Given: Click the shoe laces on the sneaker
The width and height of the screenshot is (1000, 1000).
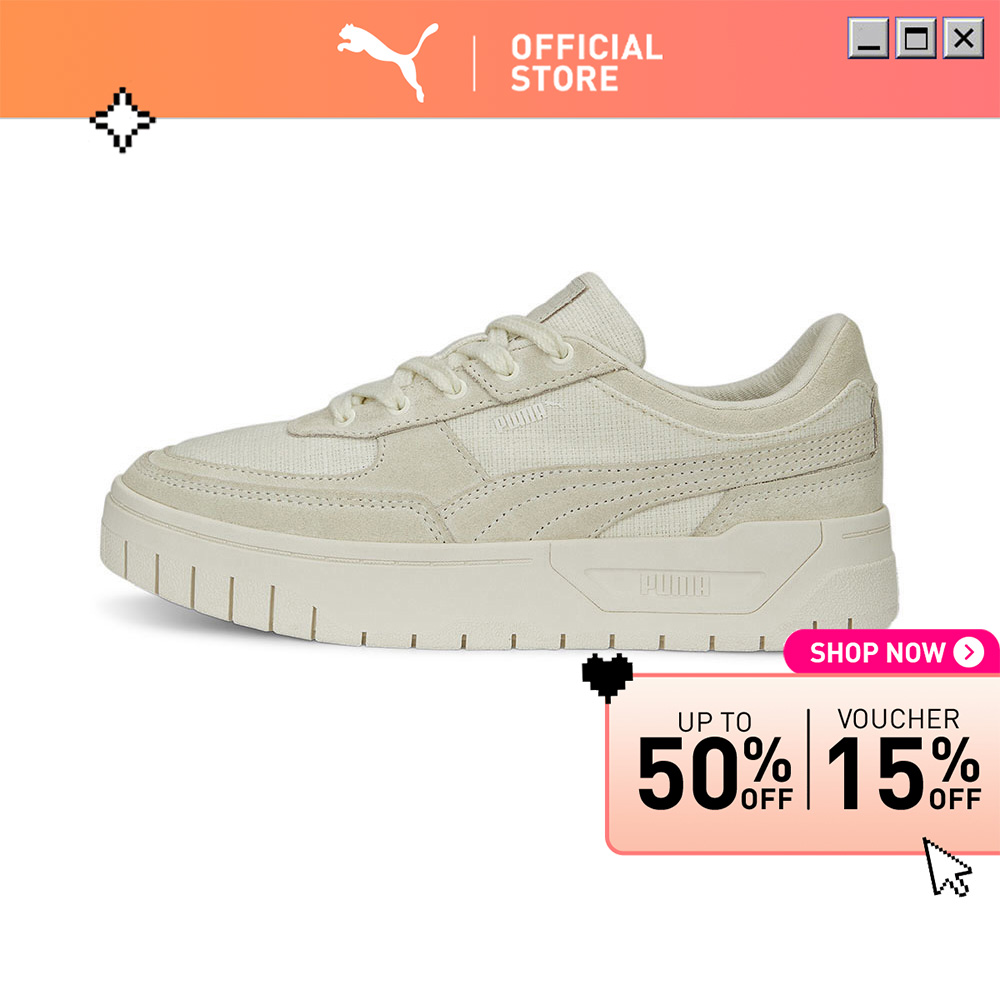Looking at the screenshot, I should (446, 367).
